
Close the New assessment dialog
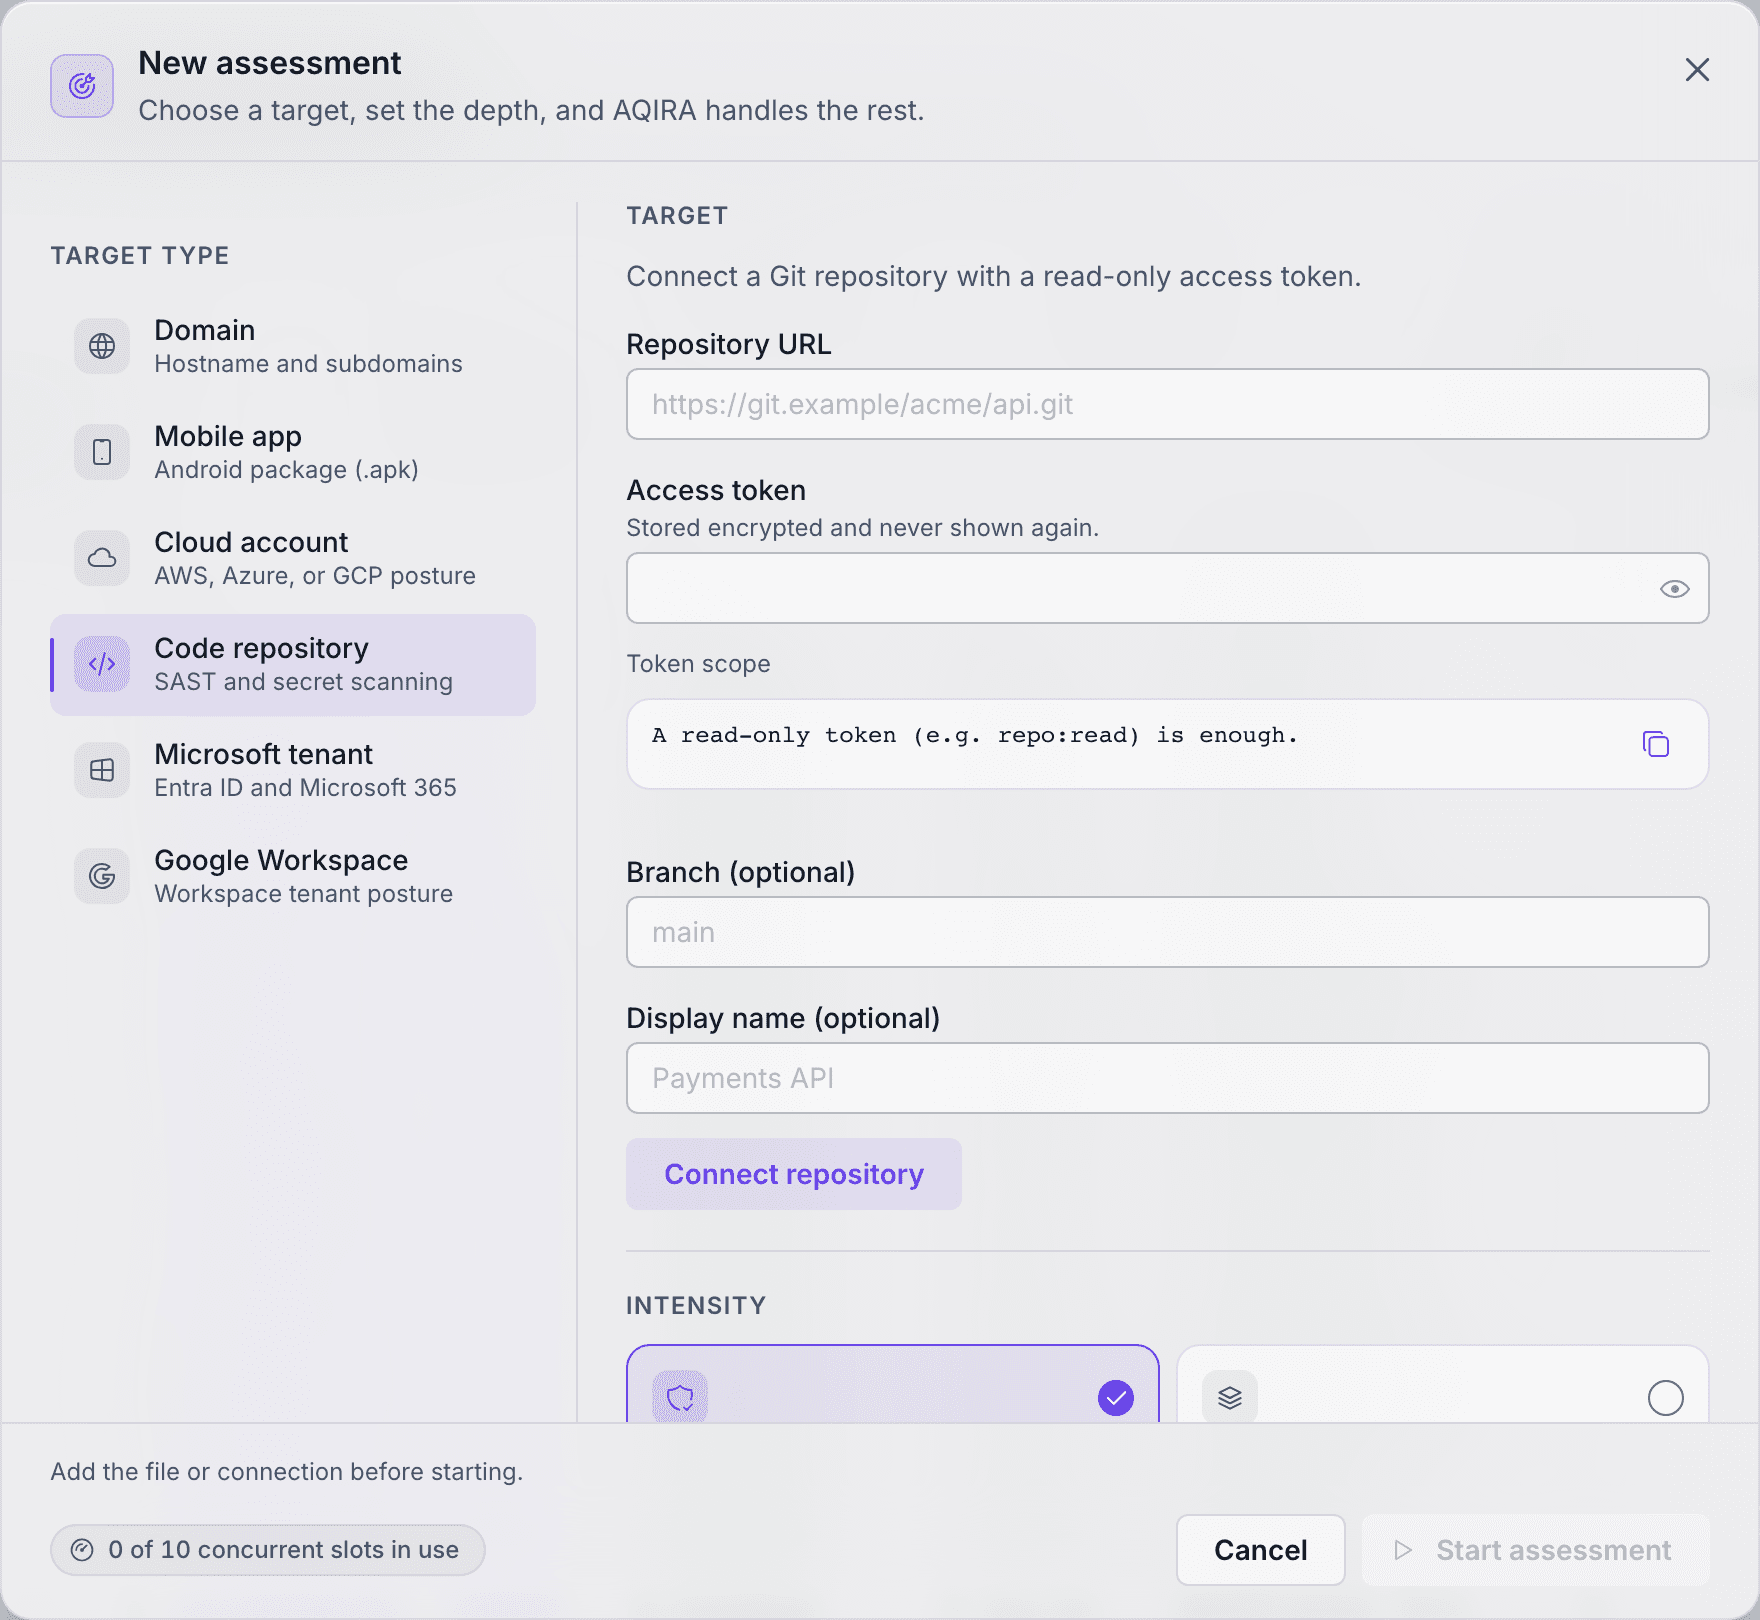[1697, 70]
